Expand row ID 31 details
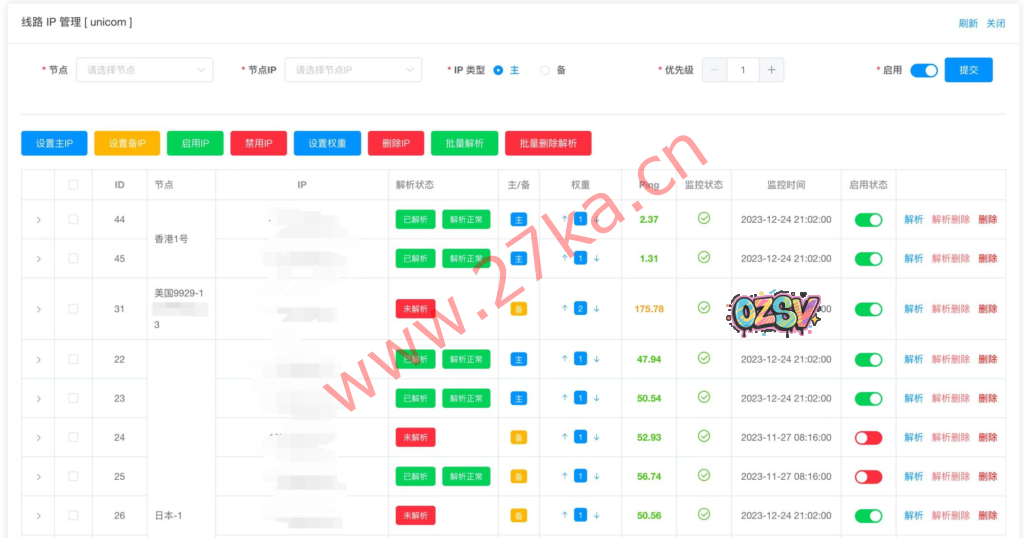The height and width of the screenshot is (538, 1024). coord(39,309)
